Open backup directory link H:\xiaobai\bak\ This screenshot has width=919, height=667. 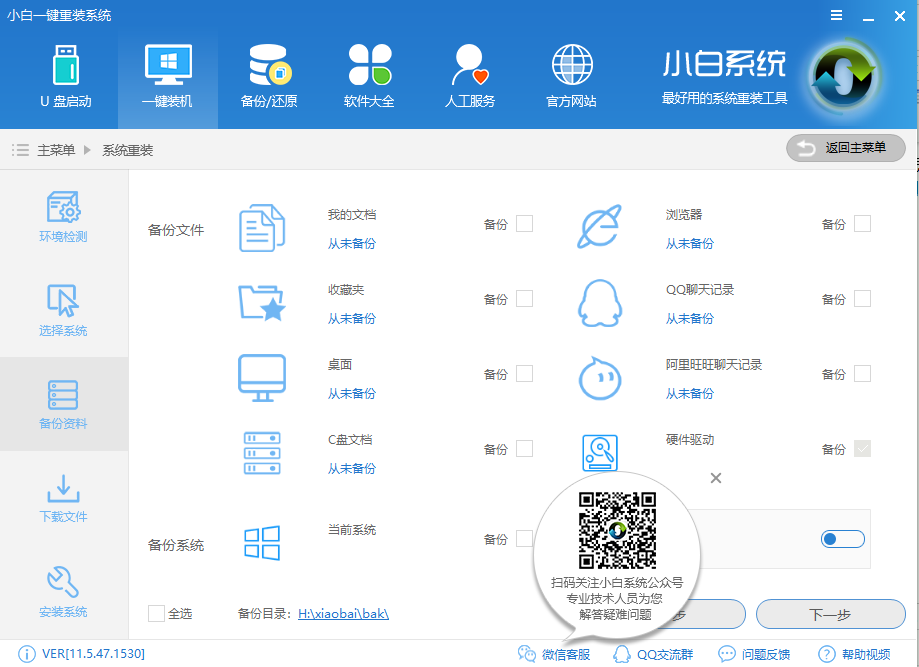[343, 614]
